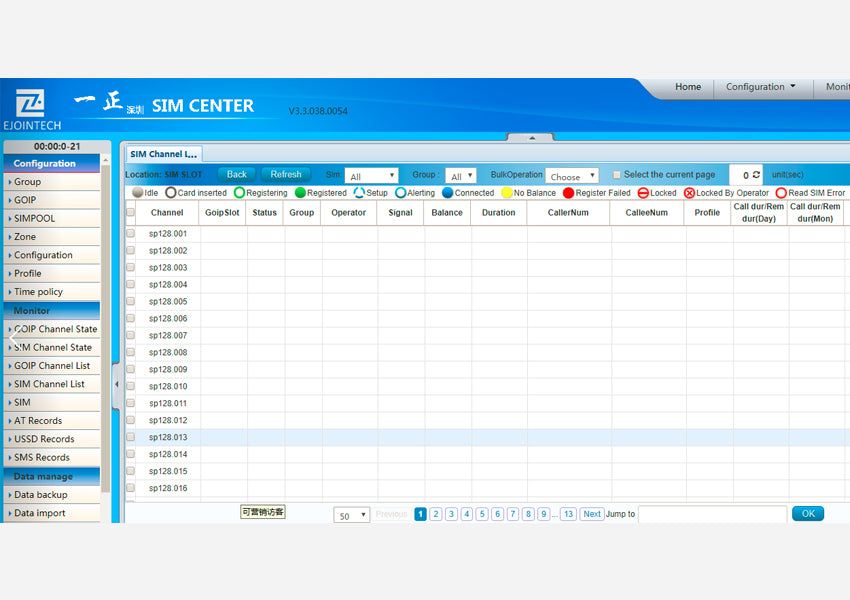This screenshot has width=850, height=600.
Task: Click the Registered green status legend icon
Action: click(x=300, y=192)
